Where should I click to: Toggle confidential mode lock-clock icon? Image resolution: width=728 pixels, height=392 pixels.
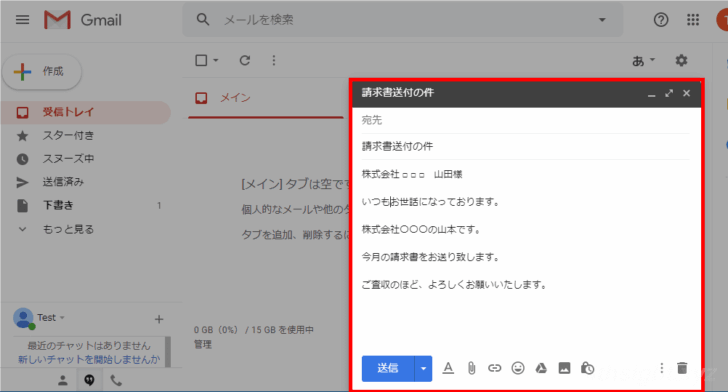pos(587,368)
